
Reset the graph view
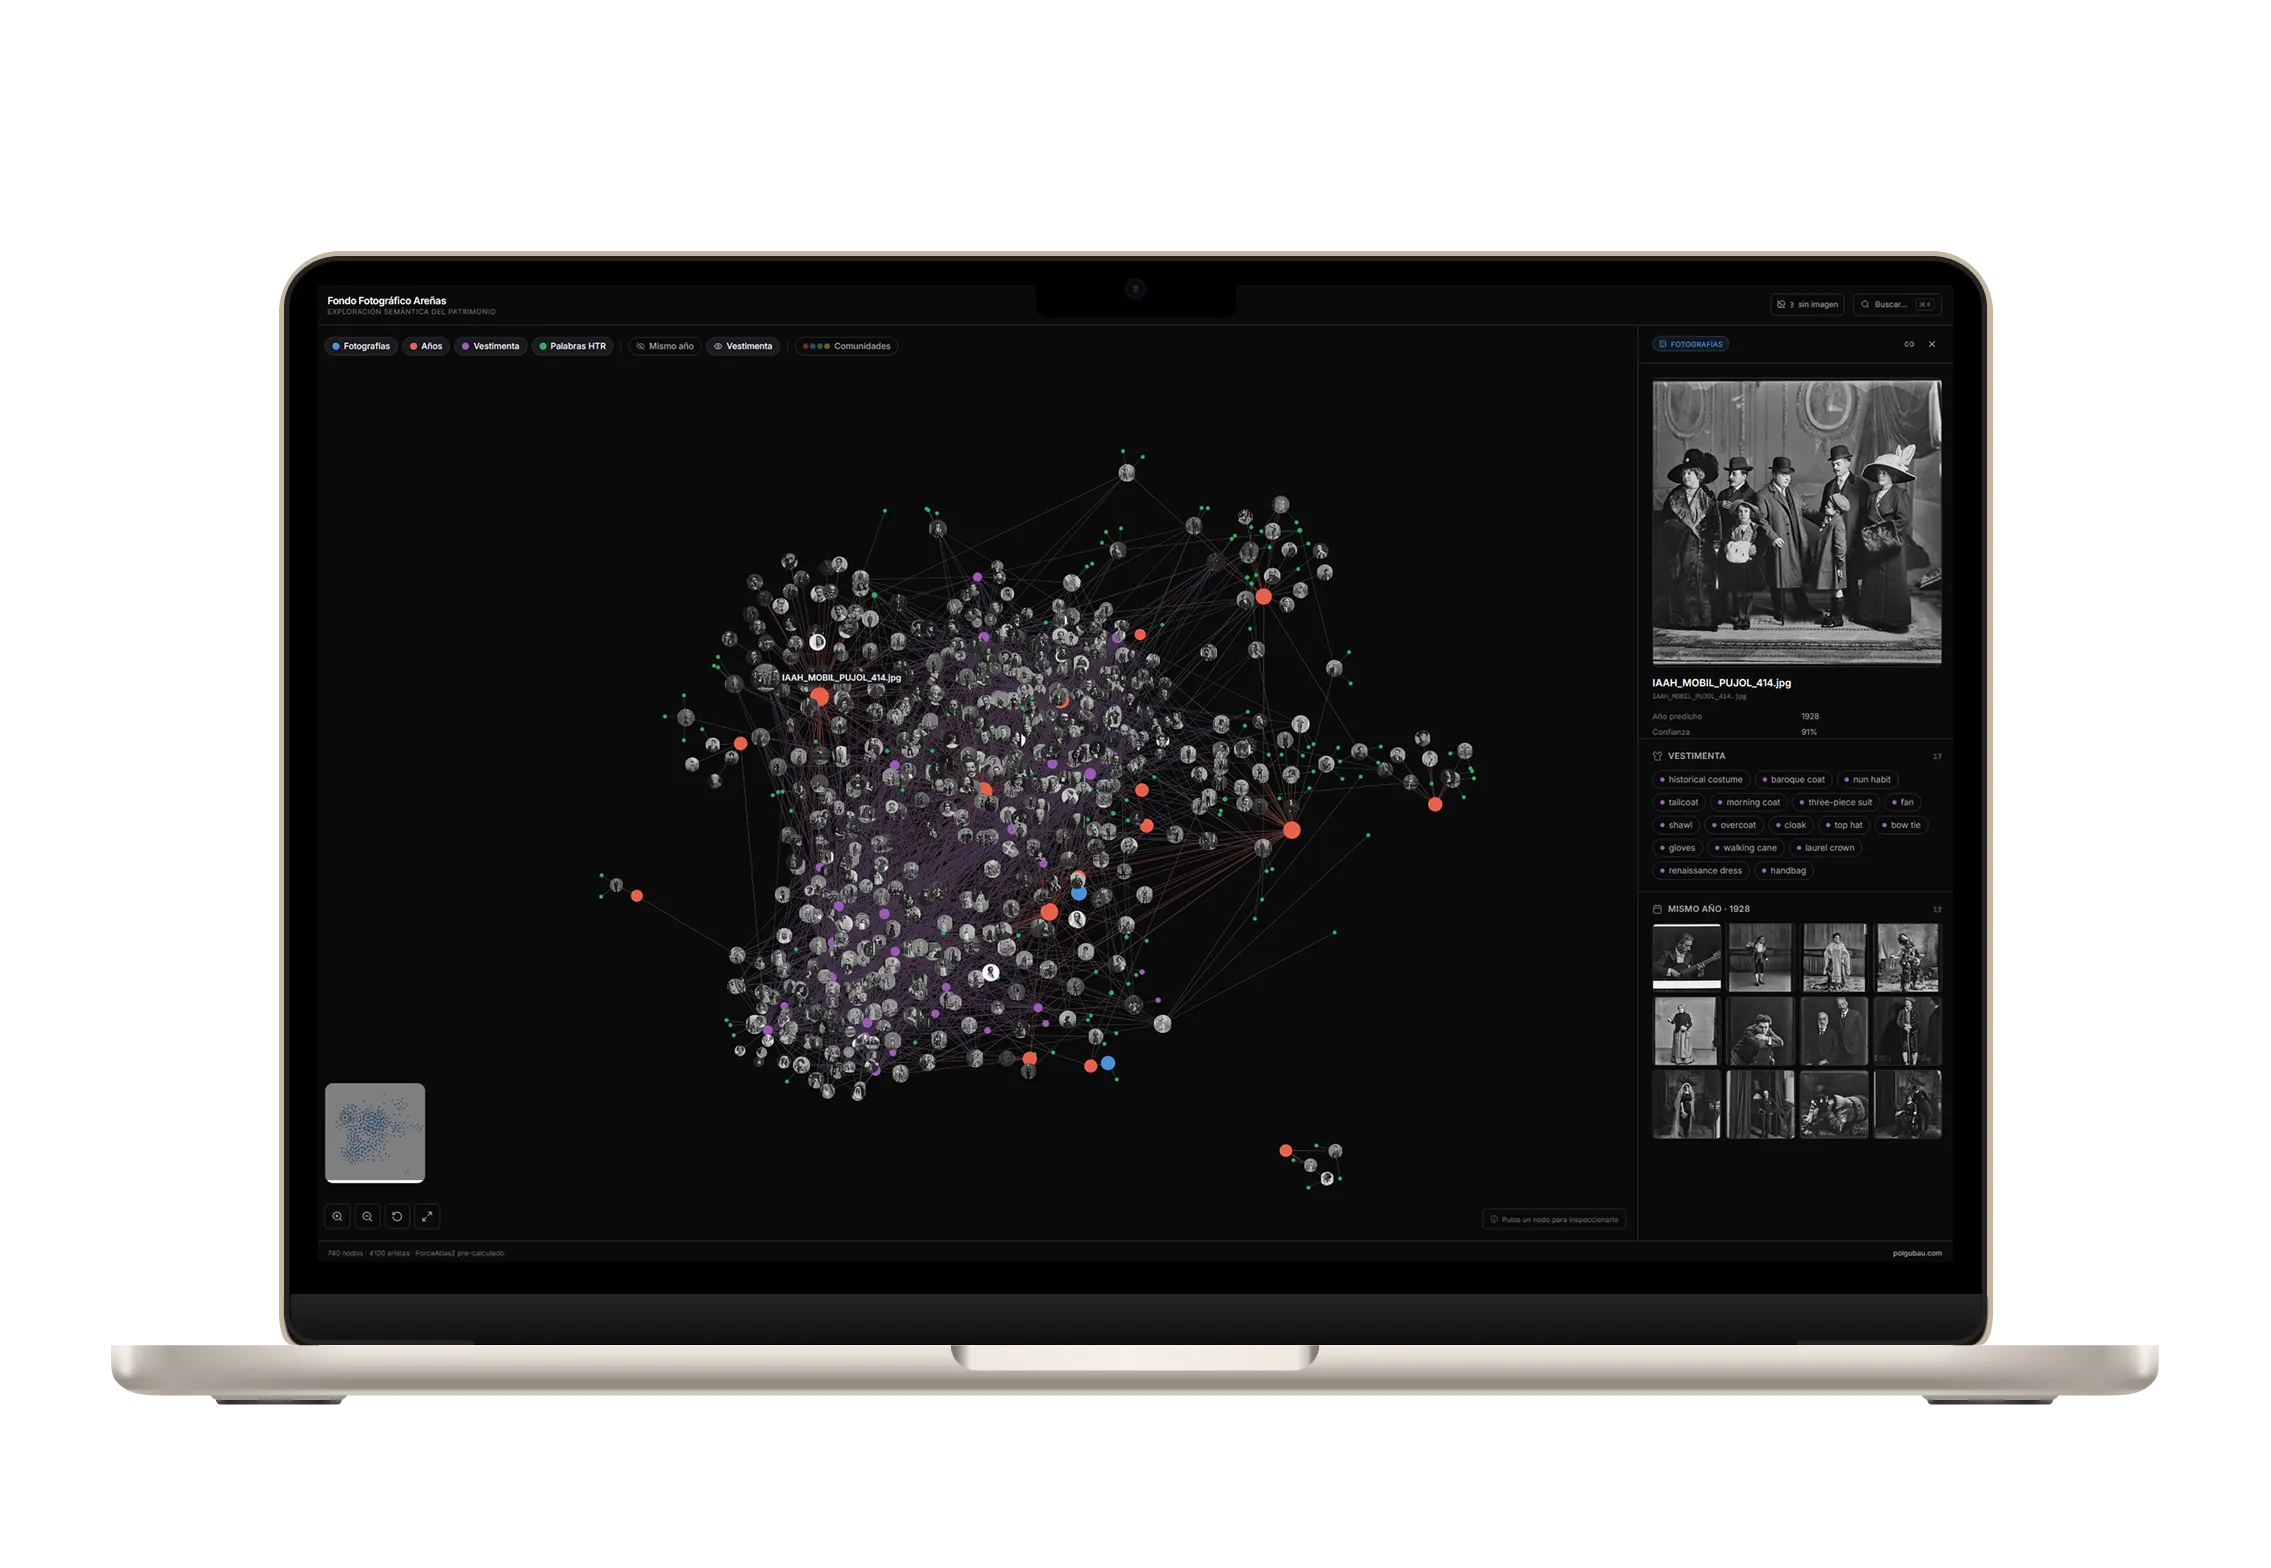click(397, 1217)
